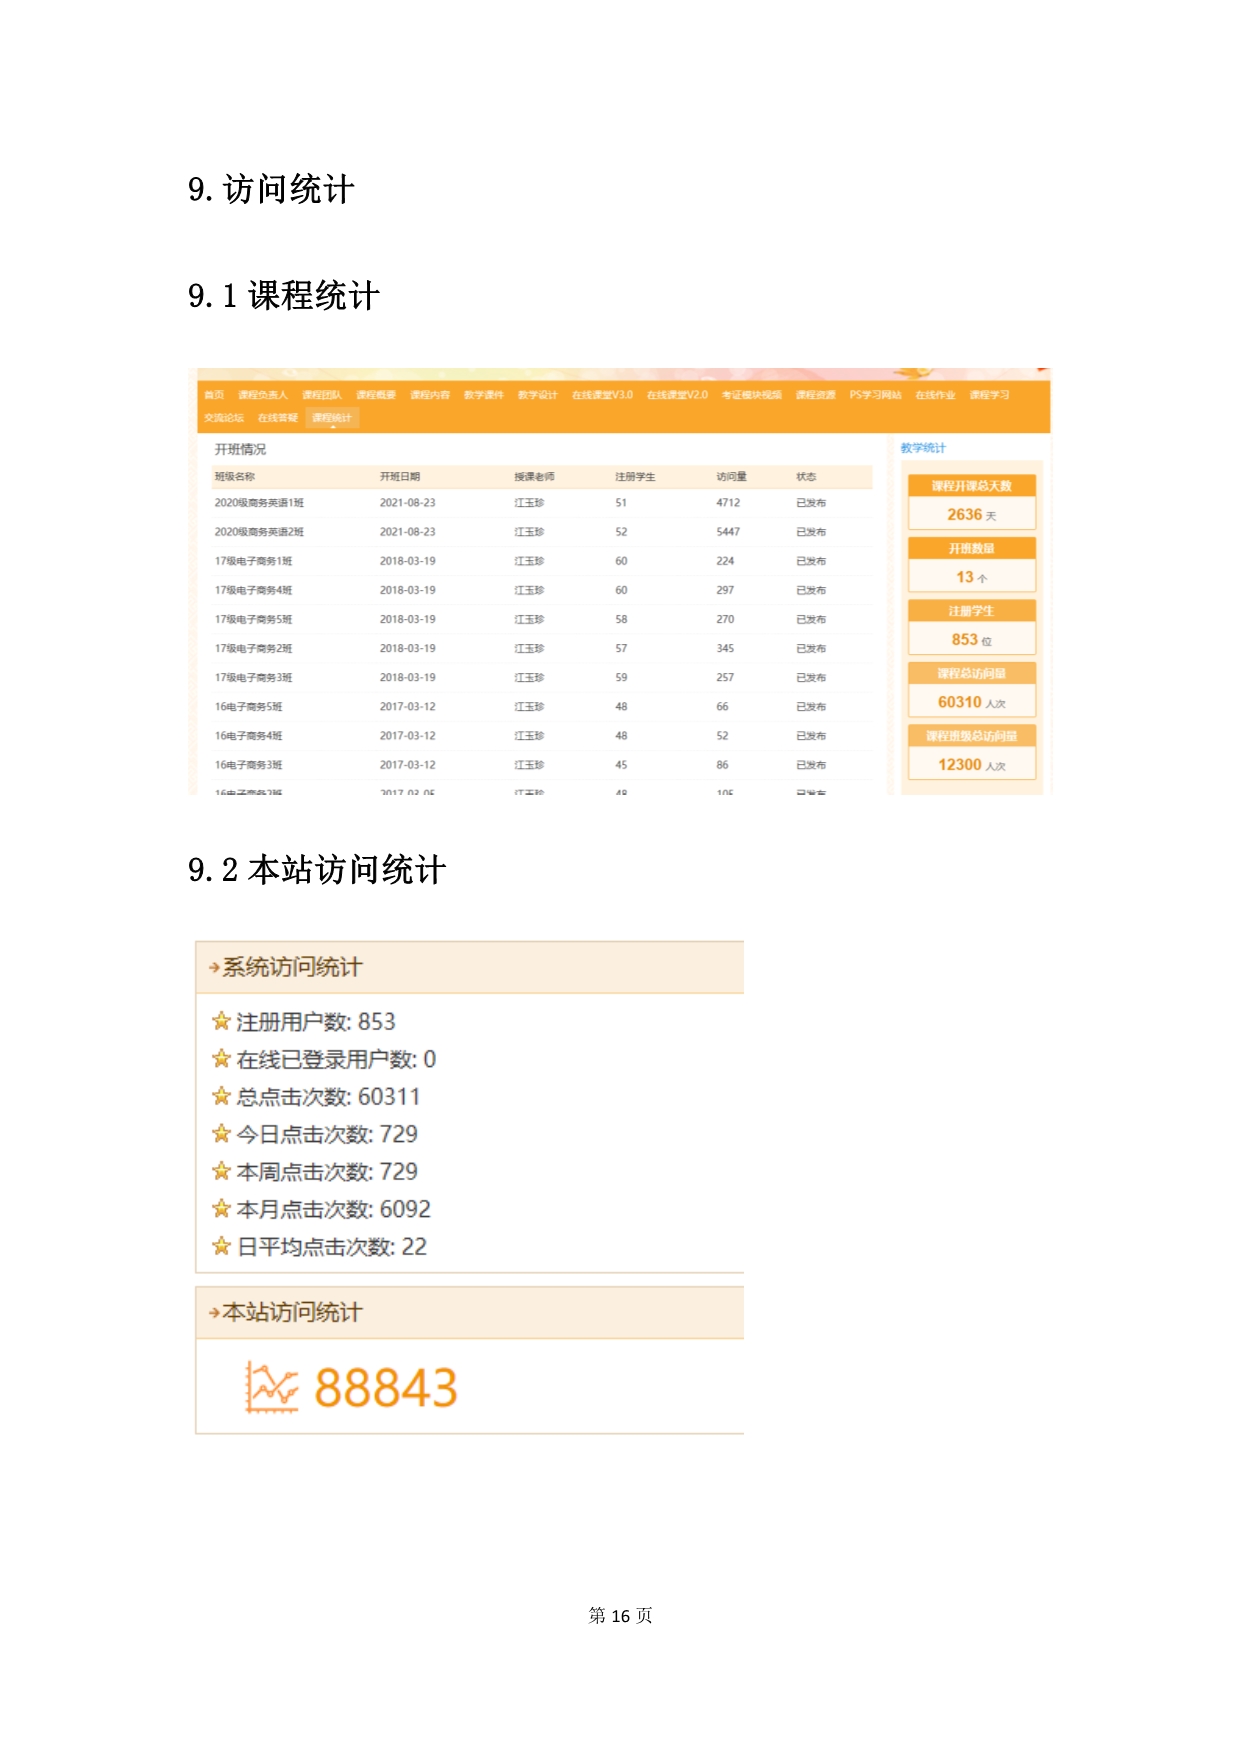The height and width of the screenshot is (1753, 1240).
Task: Open PS学习网站 in the navigation bar
Action: point(876,395)
